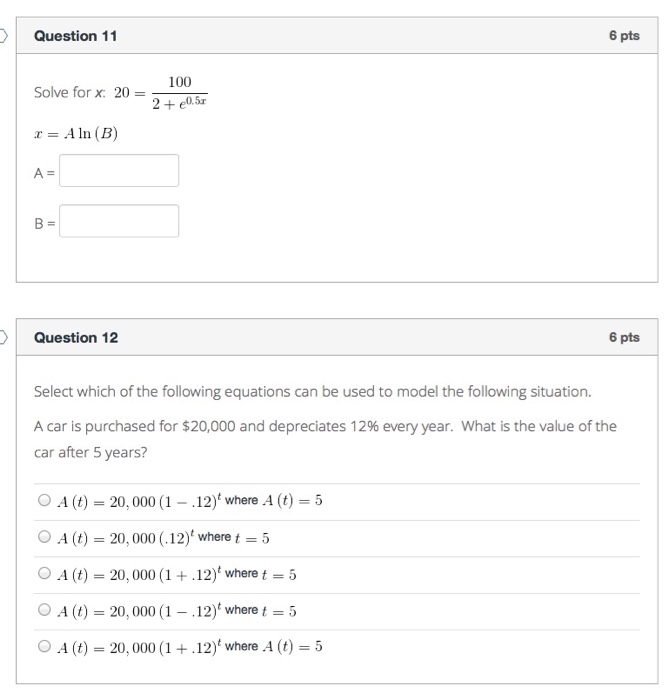Click the 'B =' label
This screenshot has height=700, width=669.
(x=43, y=222)
